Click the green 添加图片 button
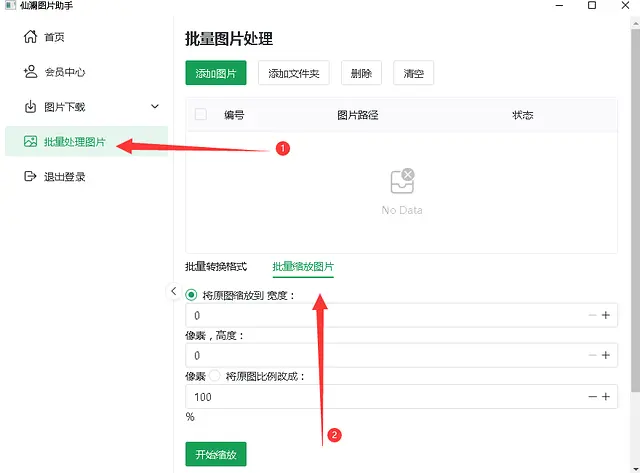 (216, 73)
